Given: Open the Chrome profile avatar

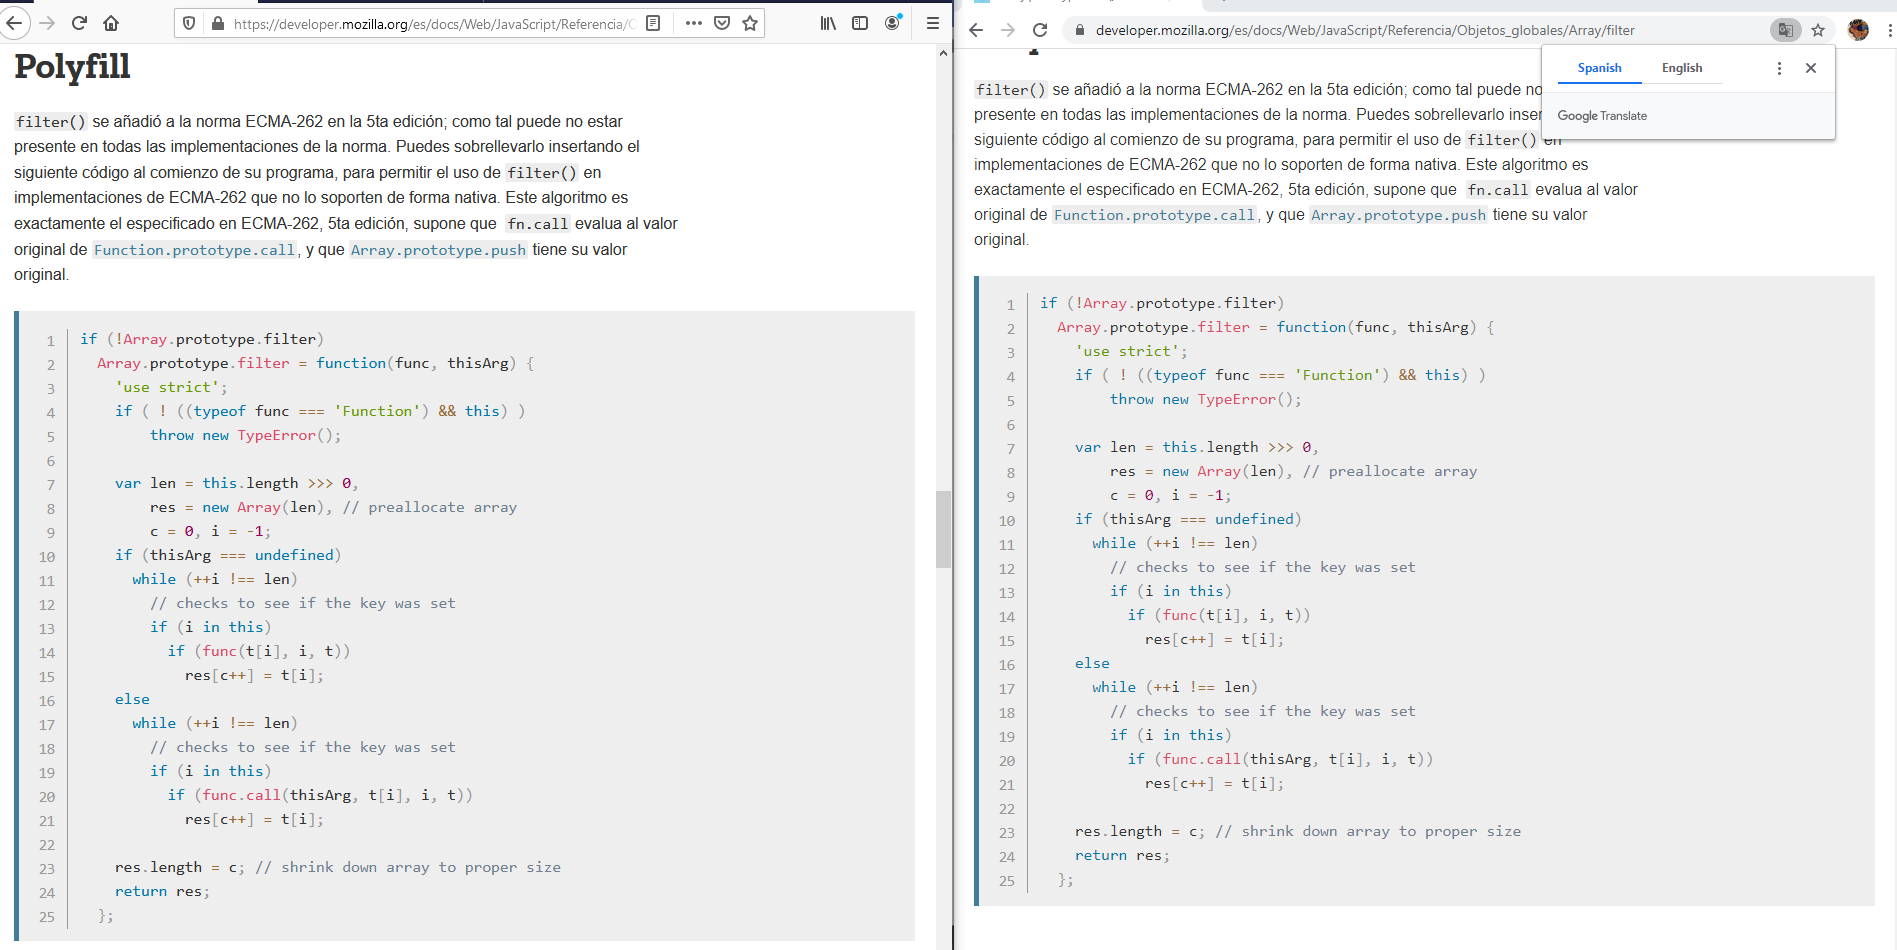Looking at the screenshot, I should coord(1858,30).
